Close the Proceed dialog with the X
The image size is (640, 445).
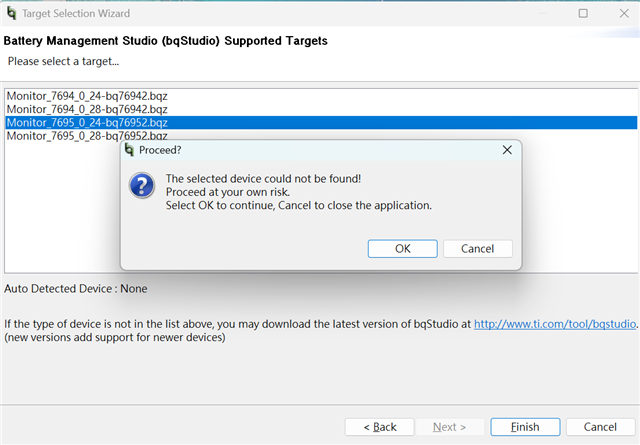507,150
